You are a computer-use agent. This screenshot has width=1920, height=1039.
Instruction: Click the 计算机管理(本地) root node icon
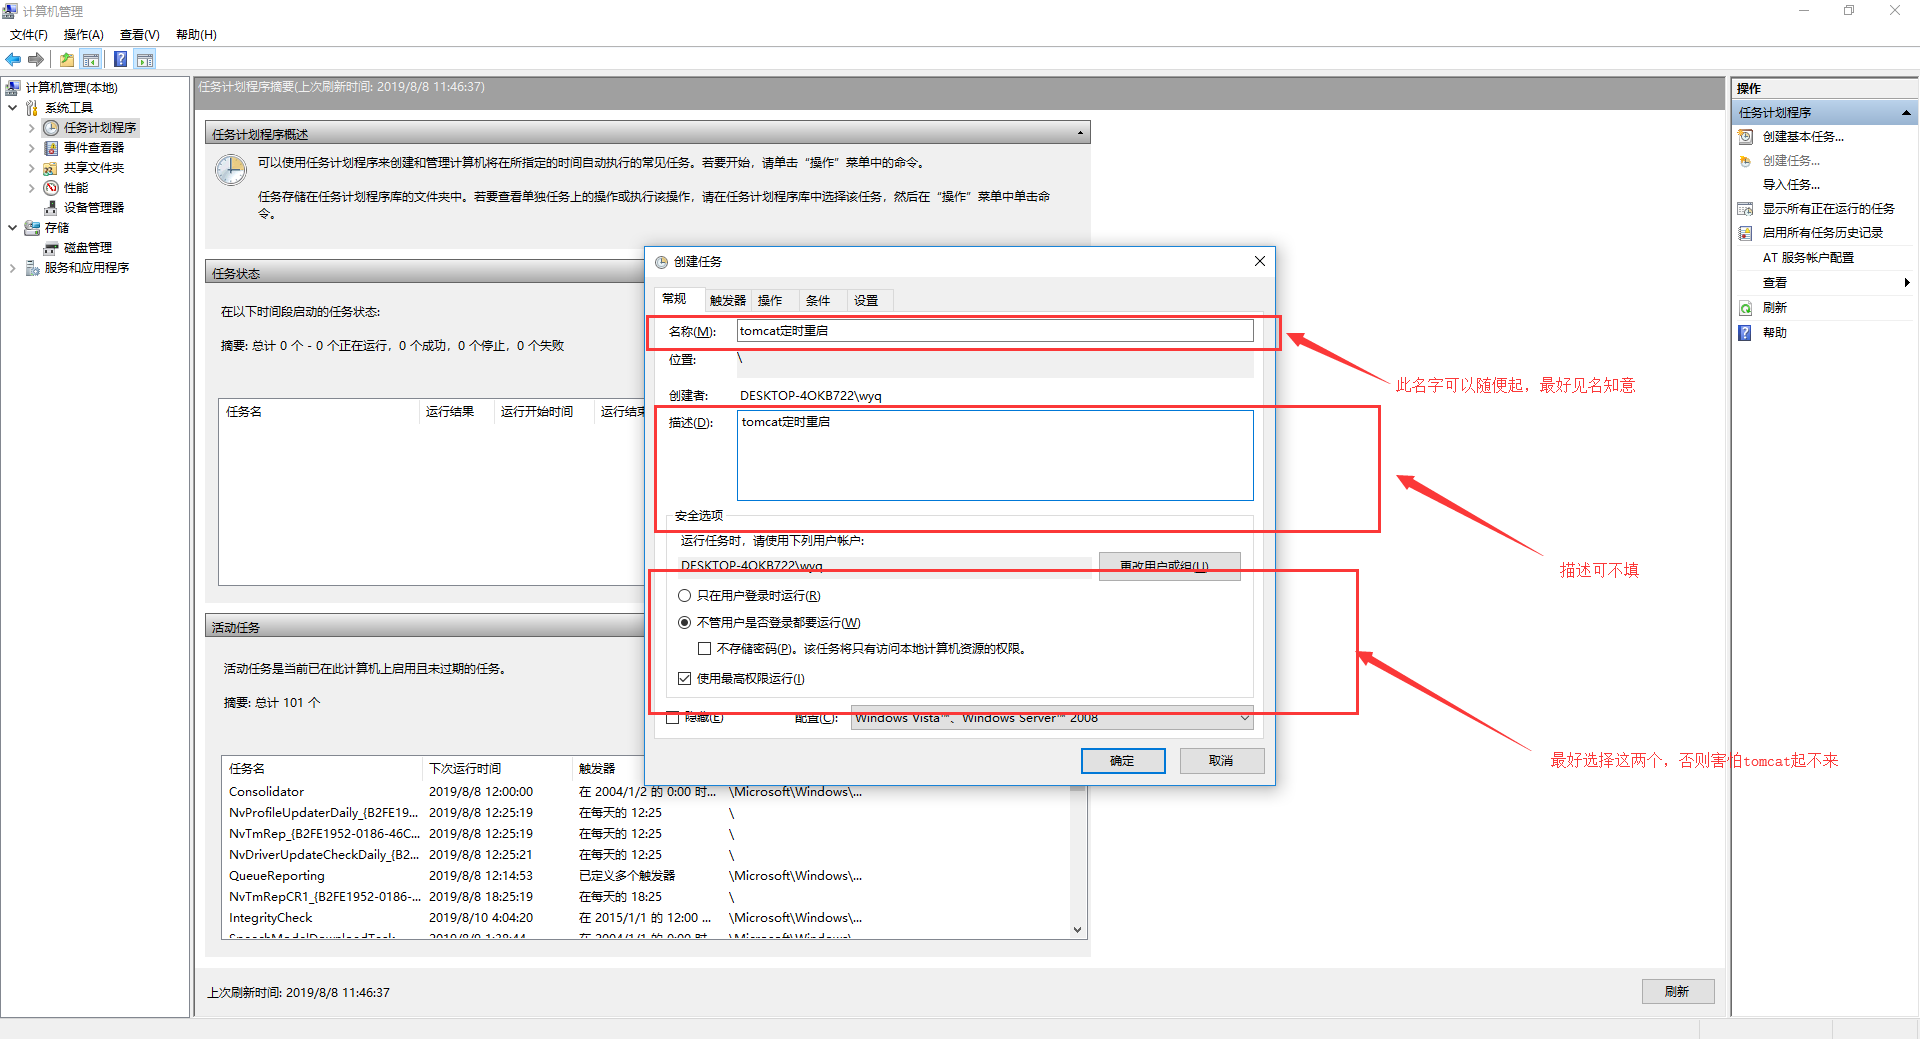13,88
